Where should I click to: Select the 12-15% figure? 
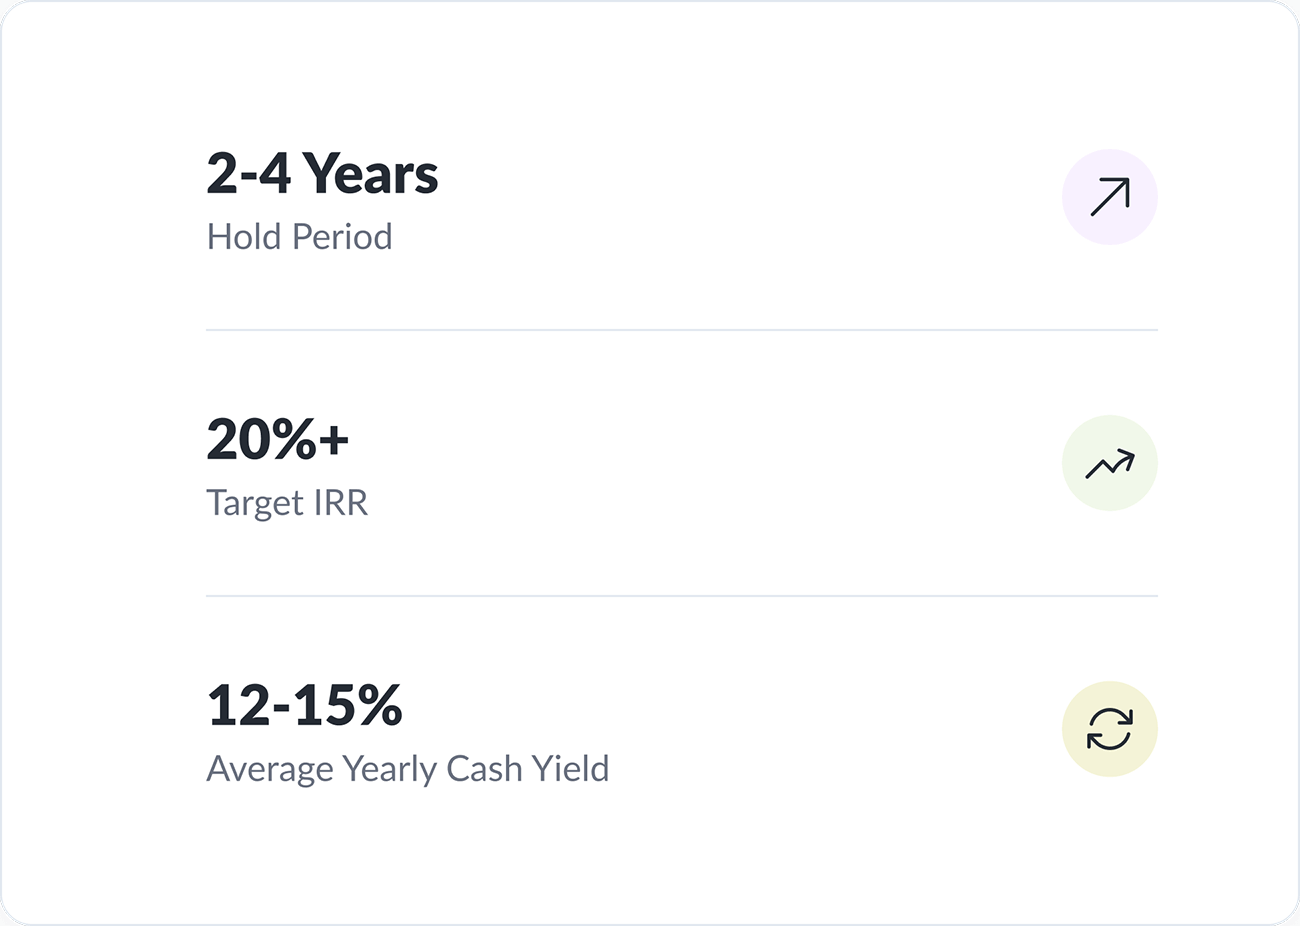[303, 704]
